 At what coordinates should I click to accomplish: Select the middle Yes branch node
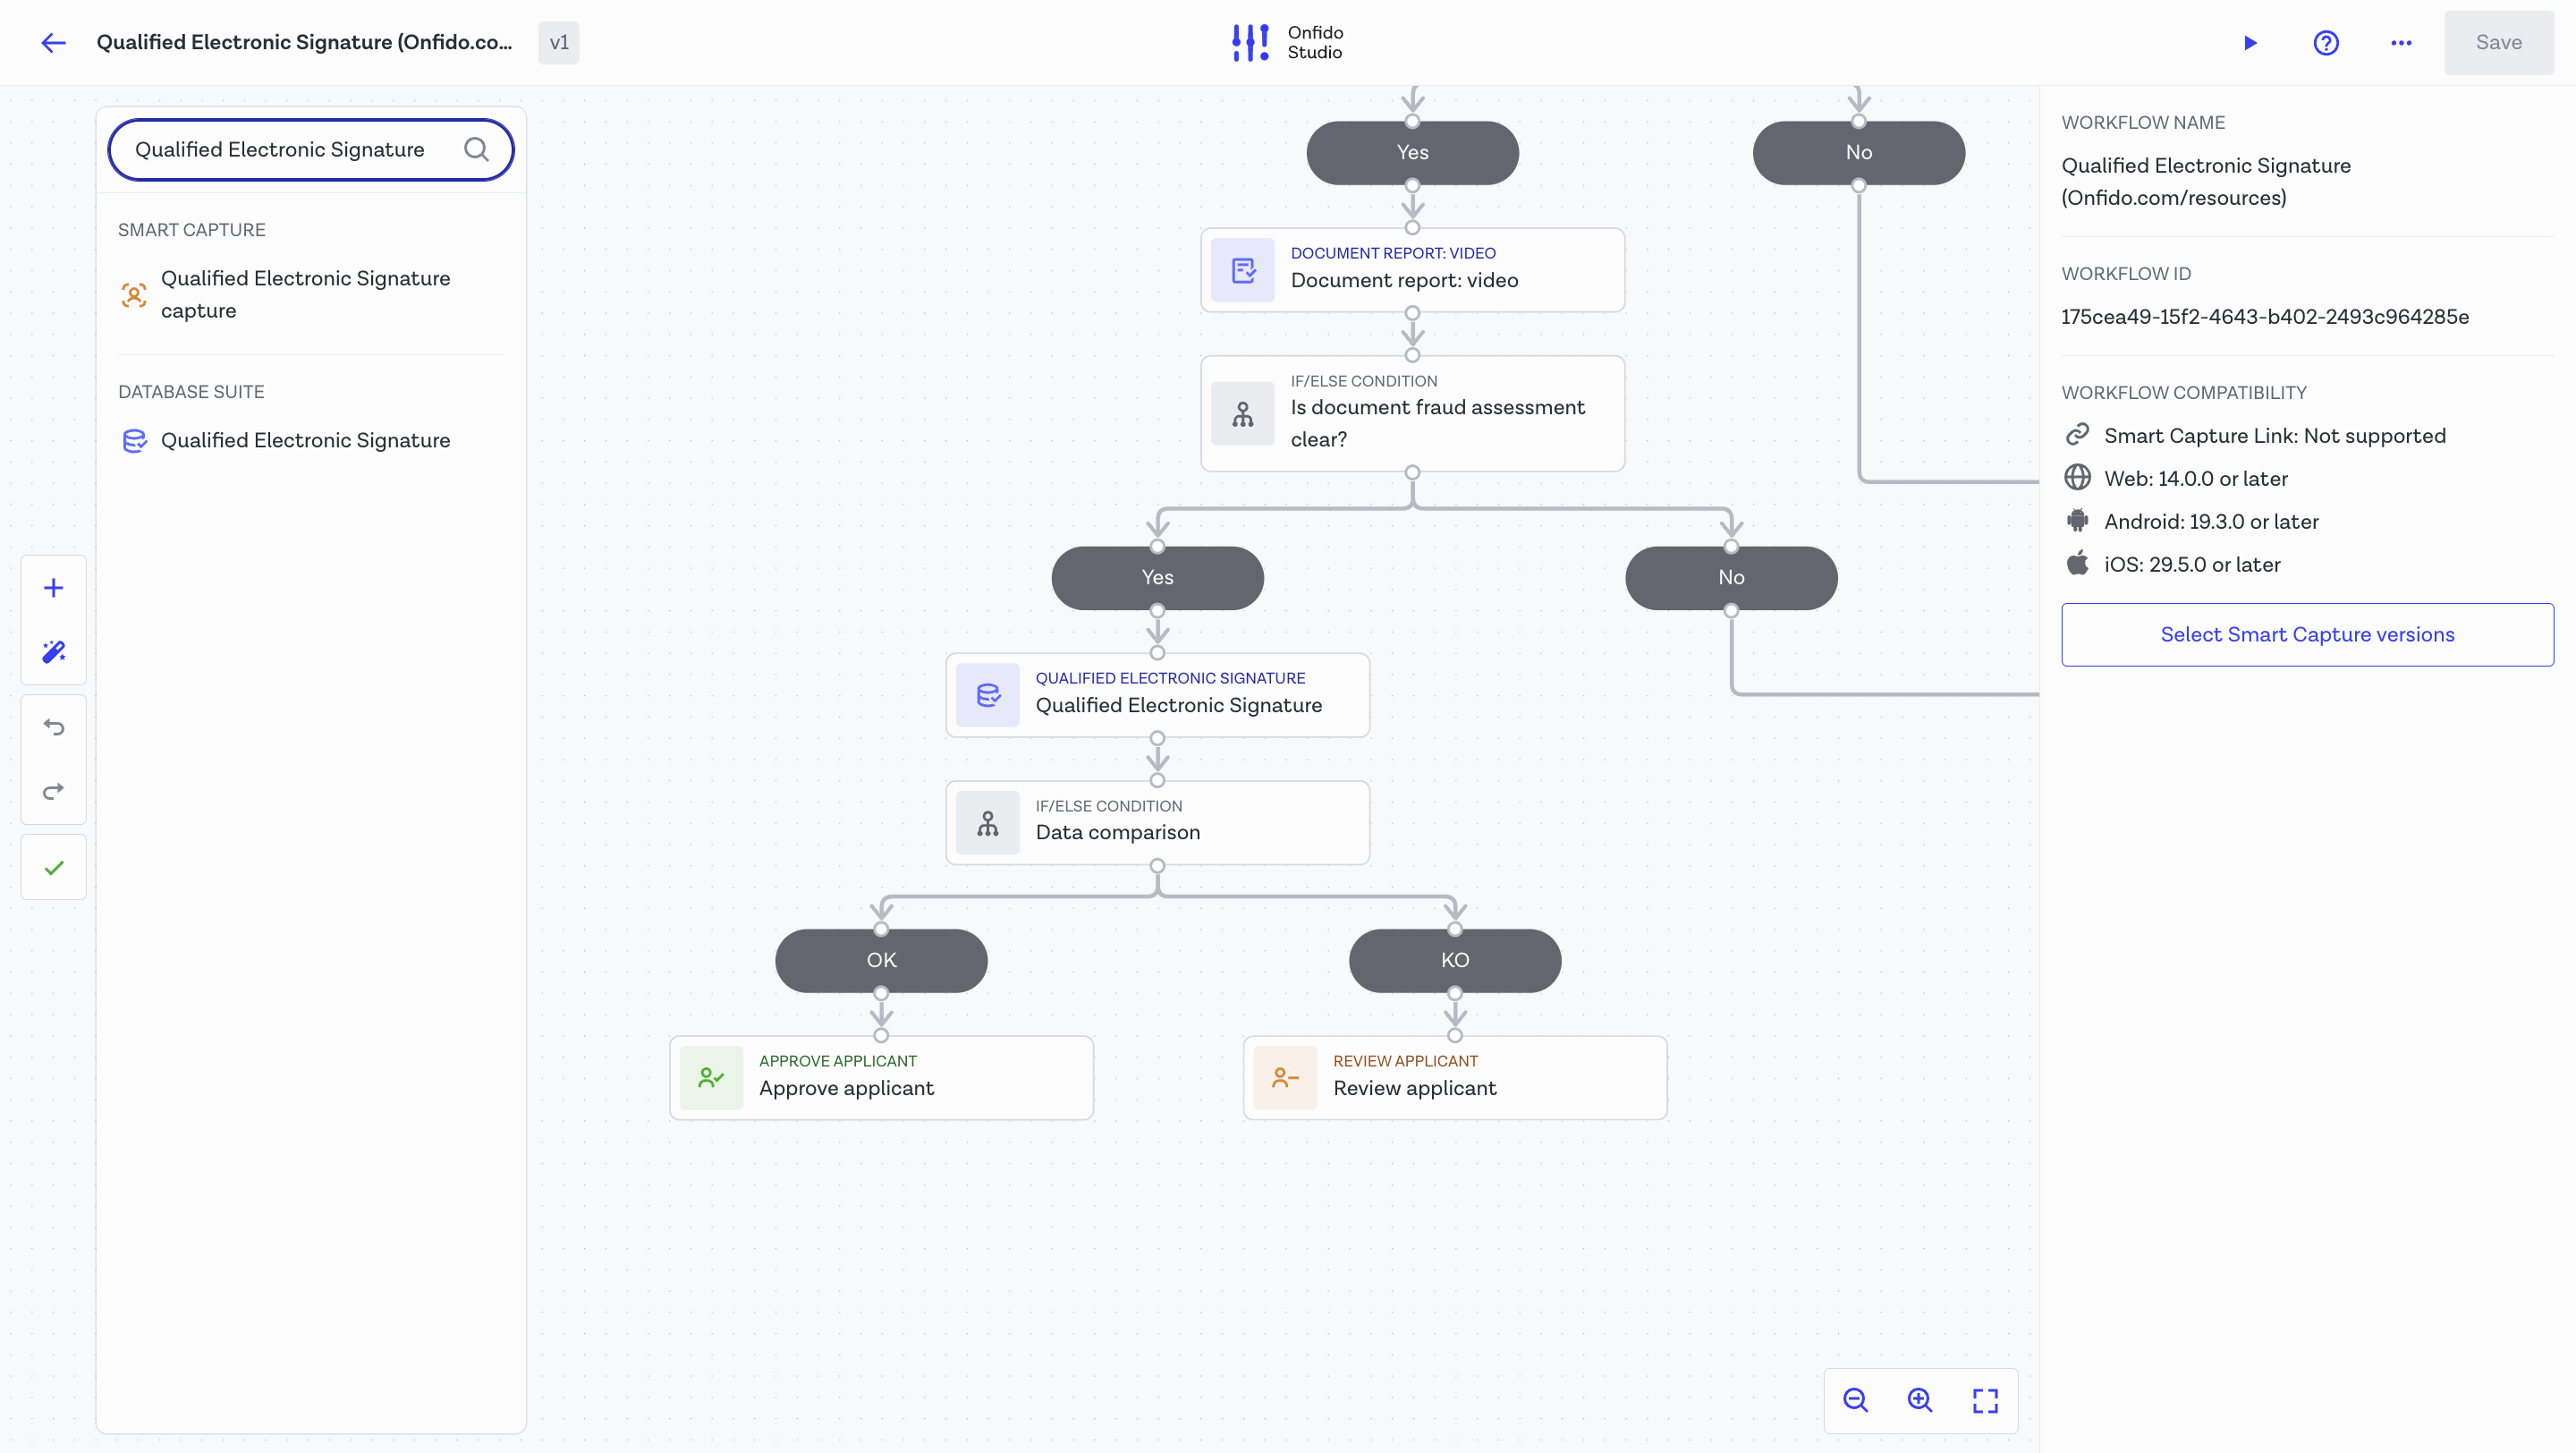[1157, 577]
